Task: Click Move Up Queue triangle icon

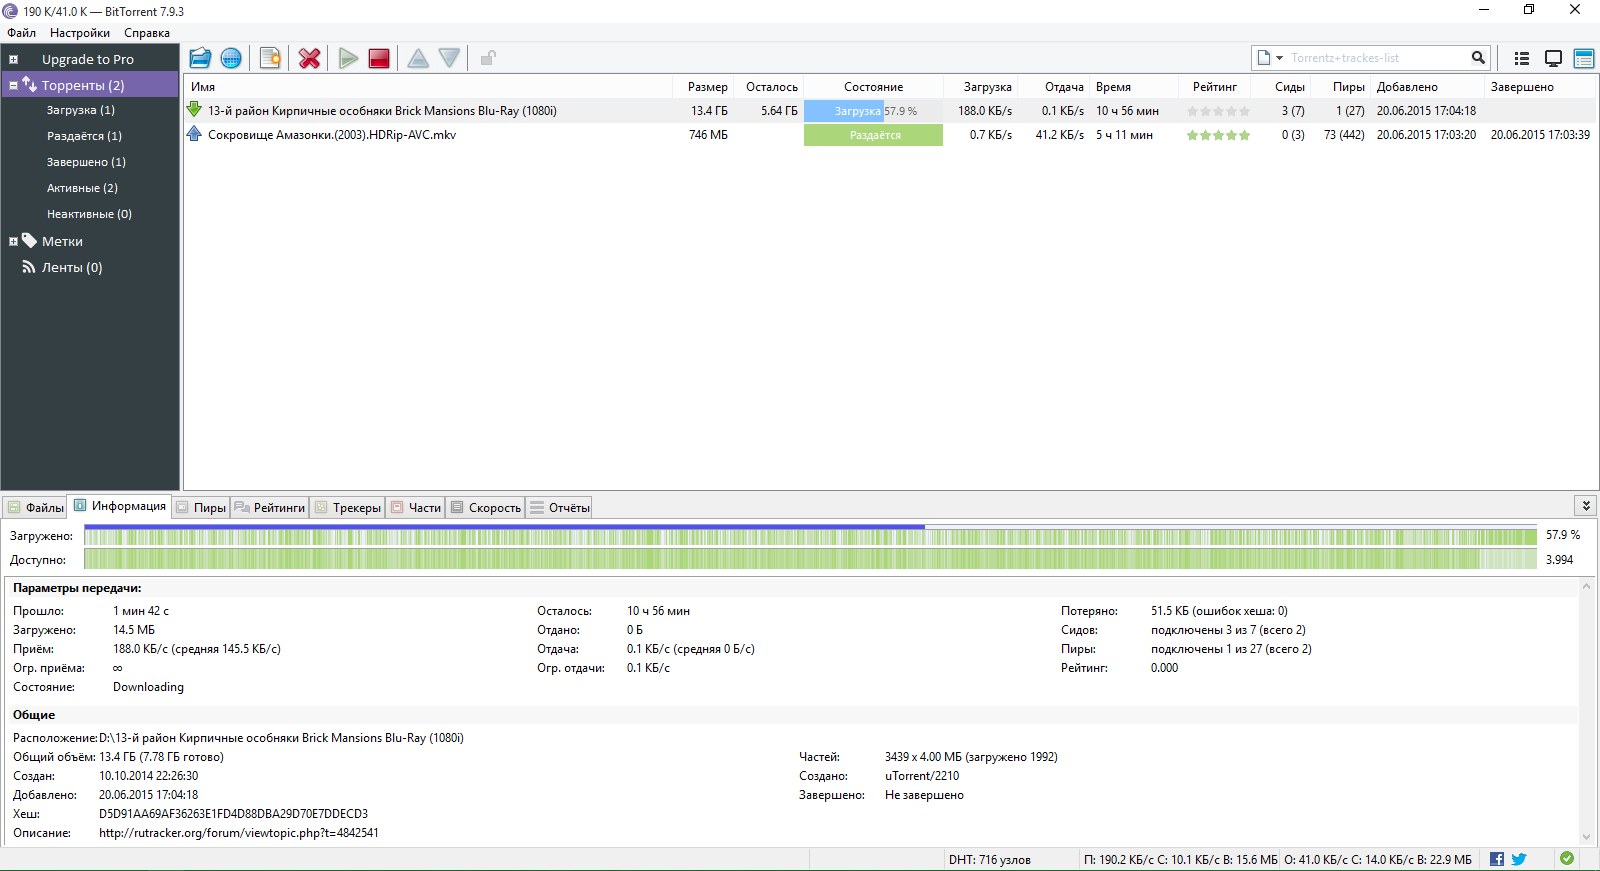Action: 418,58
